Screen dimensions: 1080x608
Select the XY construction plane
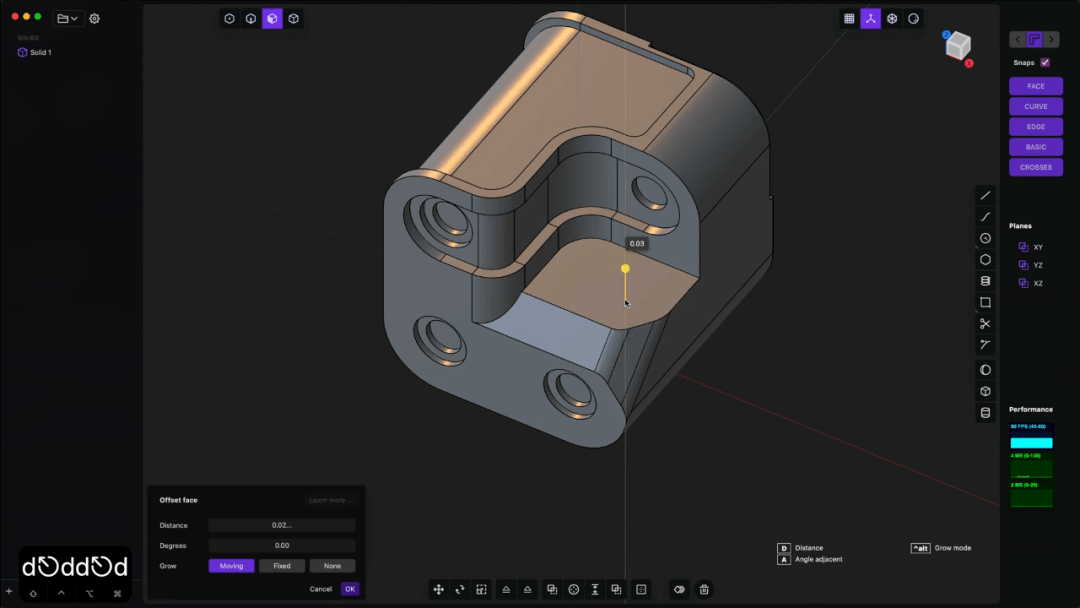click(x=1037, y=247)
